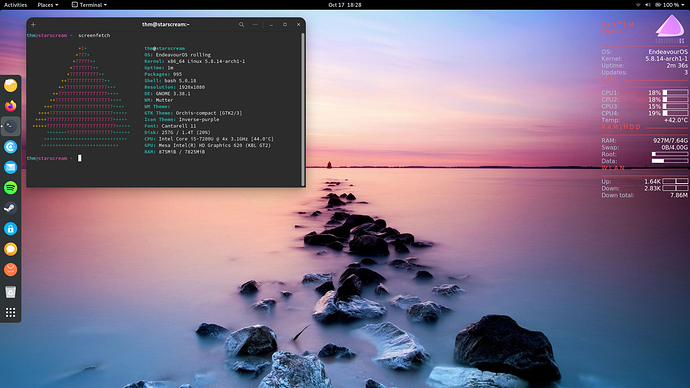Launch Spotify from the dock
The width and height of the screenshot is (690, 388).
point(11,188)
